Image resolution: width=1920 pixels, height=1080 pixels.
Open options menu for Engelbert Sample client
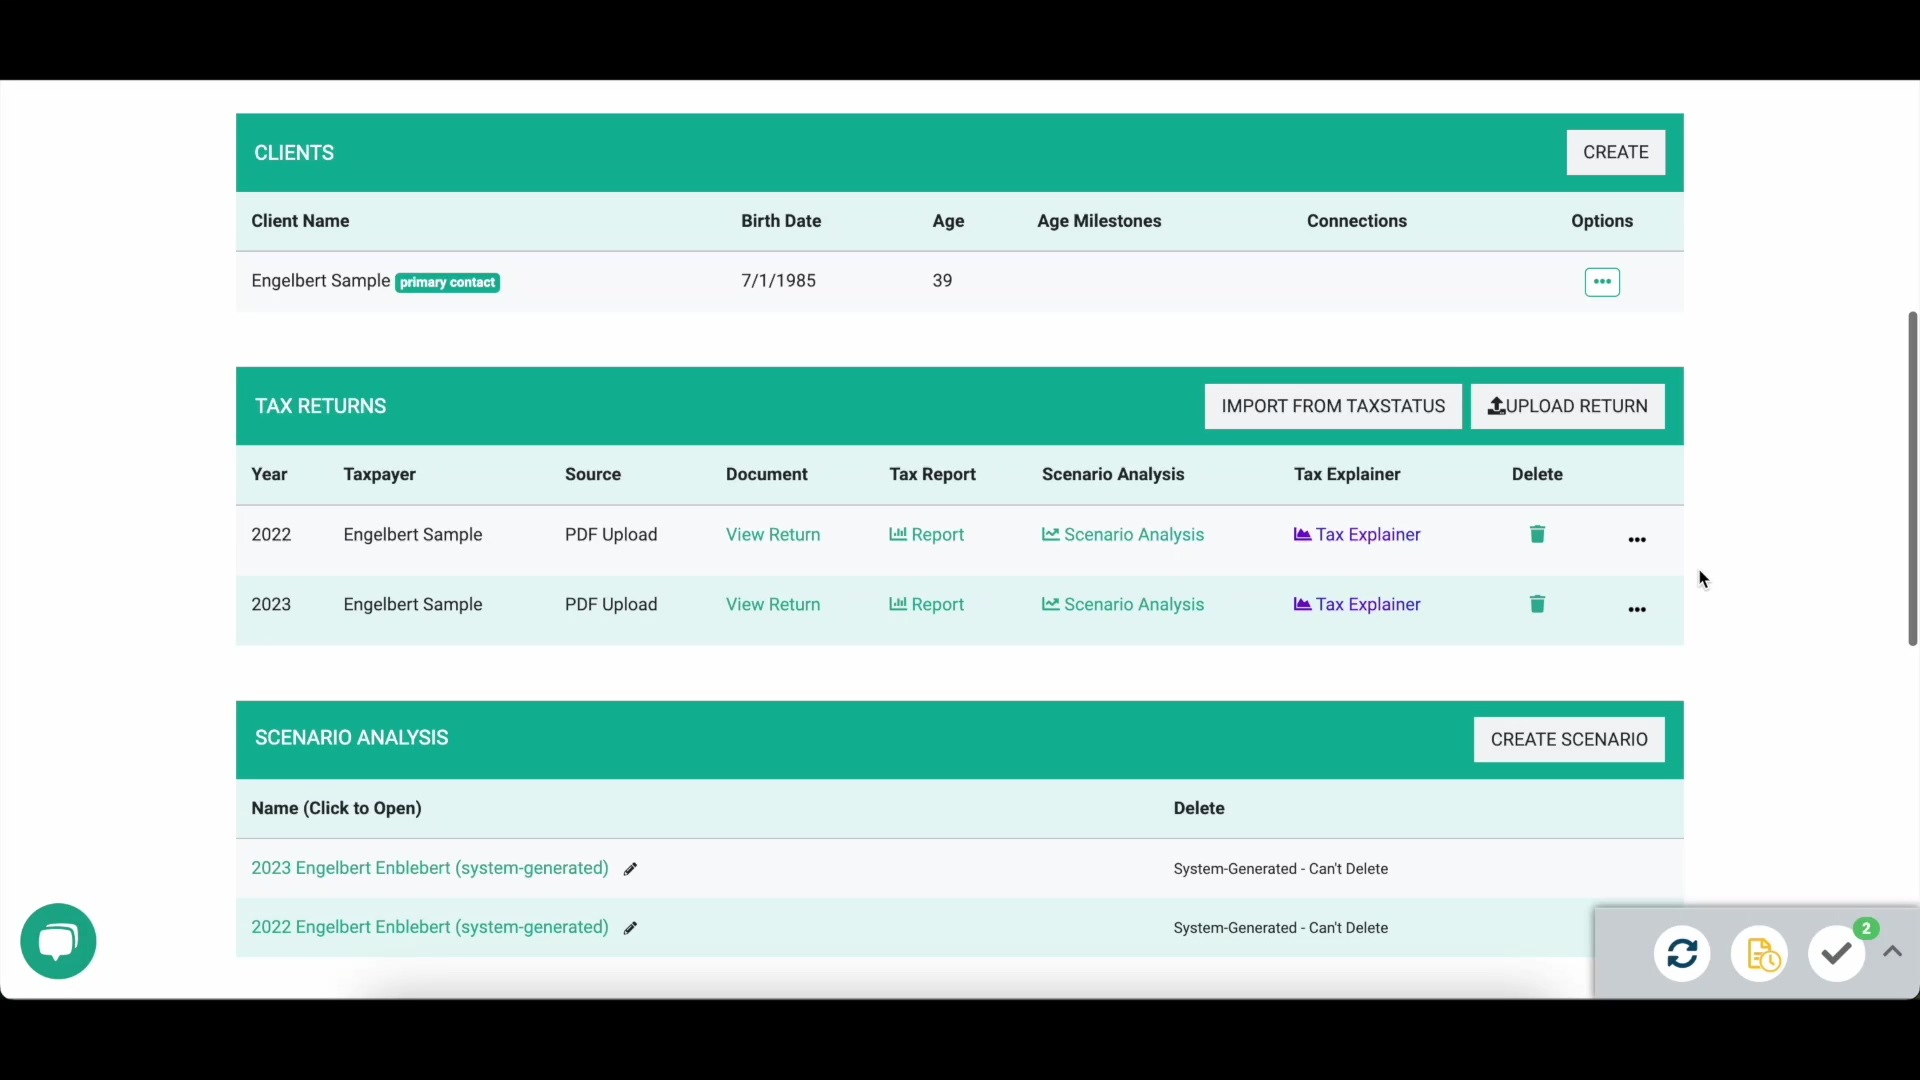click(x=1602, y=282)
